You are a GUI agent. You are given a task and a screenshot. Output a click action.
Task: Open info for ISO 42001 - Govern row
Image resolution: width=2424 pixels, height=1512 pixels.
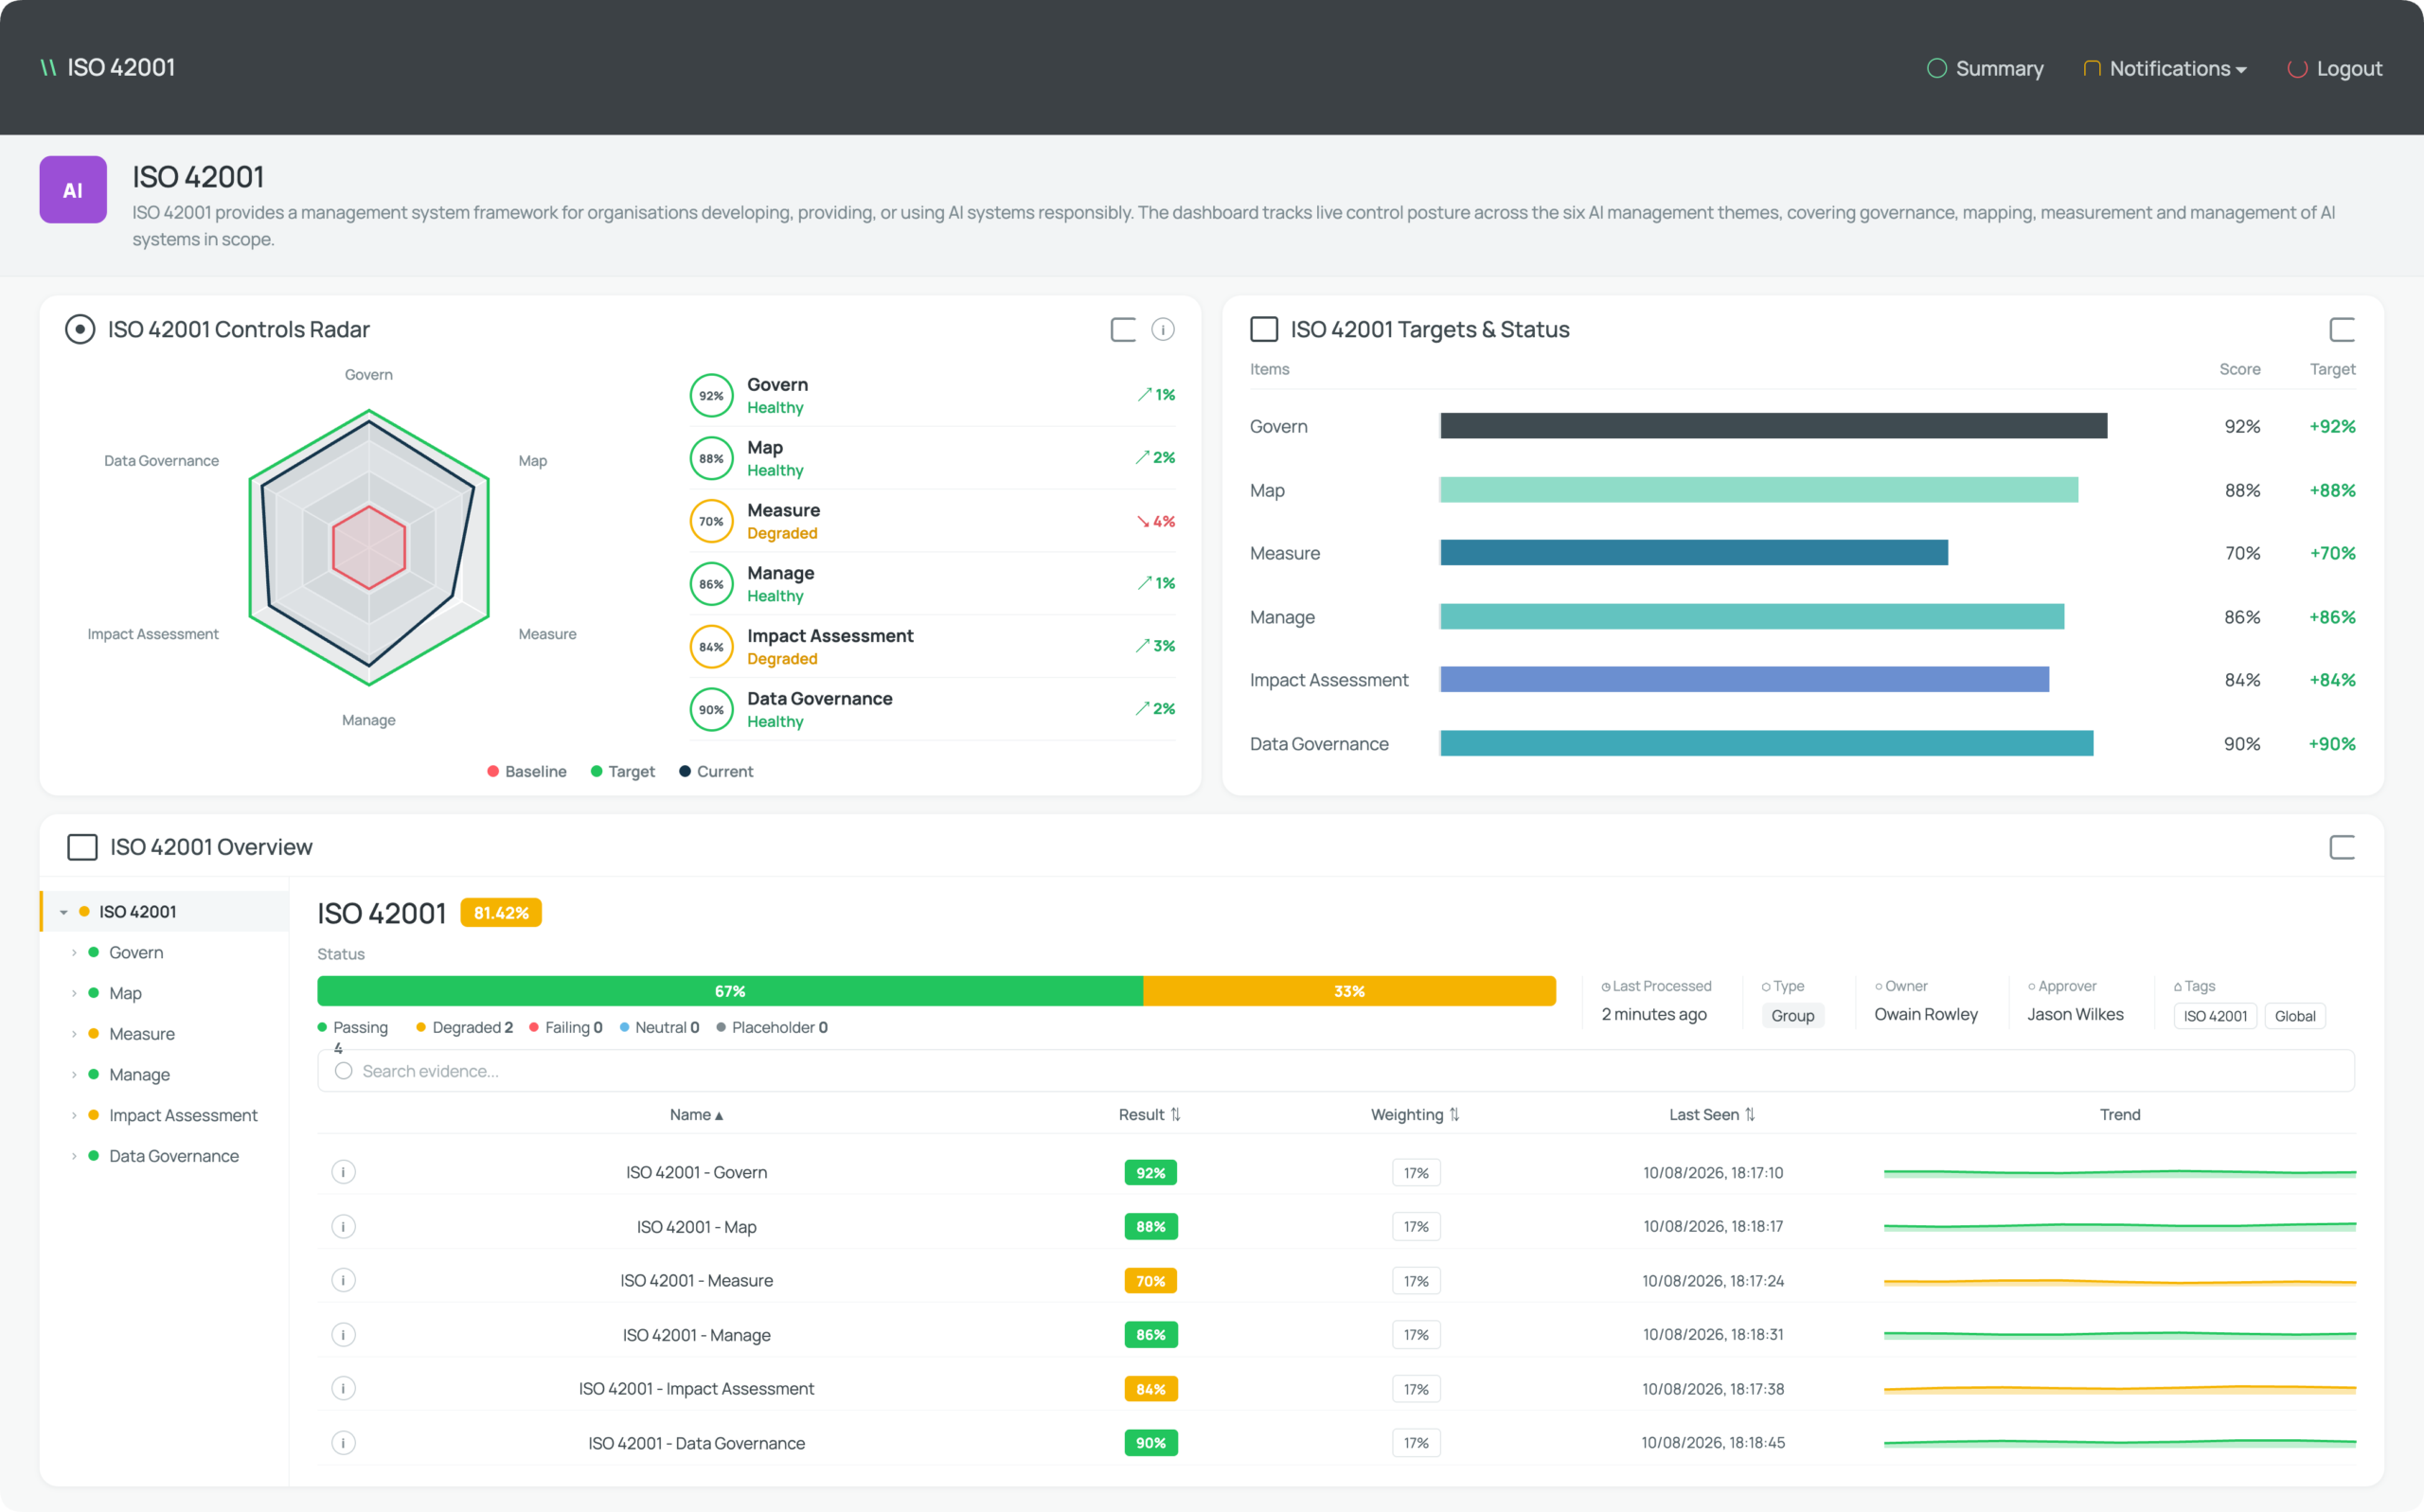[x=343, y=1172]
